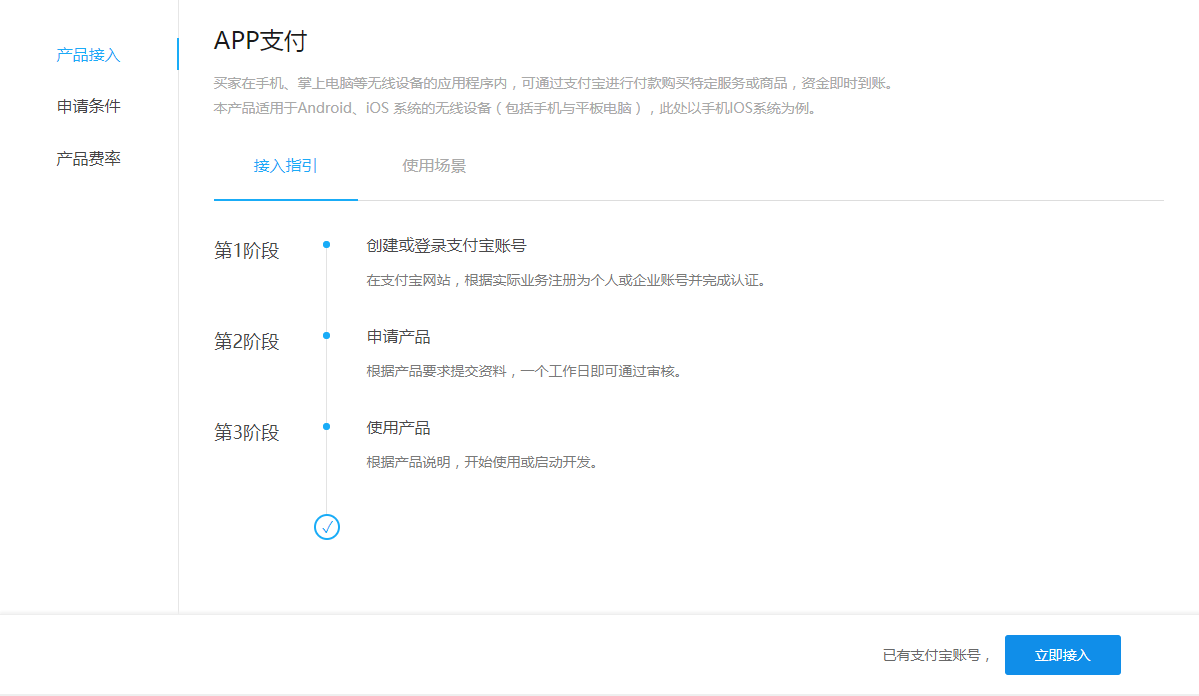The height and width of the screenshot is (696, 1199).
Task: Click the timeline dot for 第3阶段
Action: pos(327,427)
